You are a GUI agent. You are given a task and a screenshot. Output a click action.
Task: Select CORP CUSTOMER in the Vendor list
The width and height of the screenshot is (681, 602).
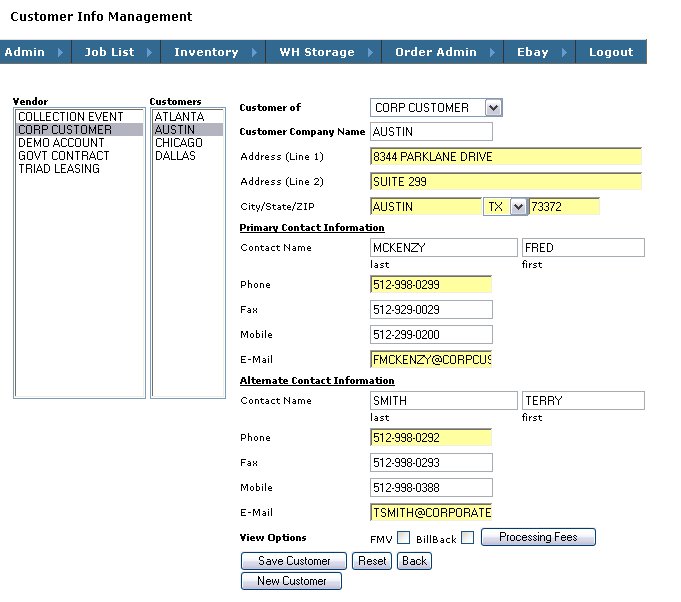[x=79, y=129]
